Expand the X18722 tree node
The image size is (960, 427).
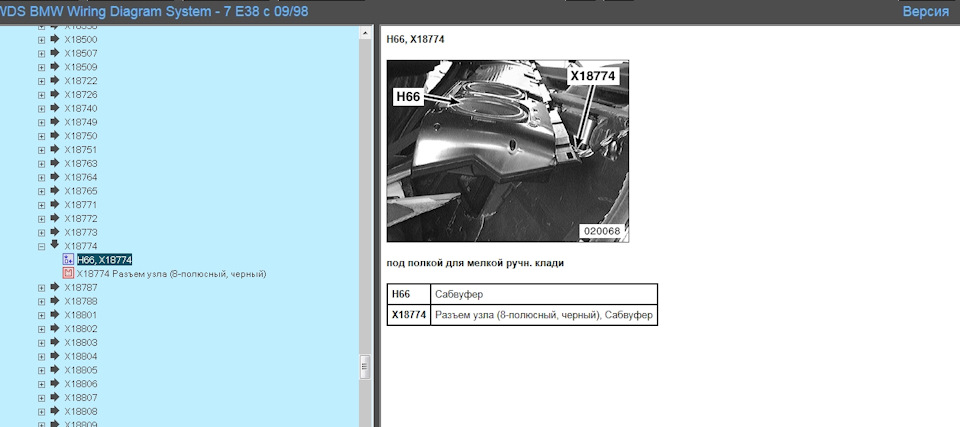42,81
